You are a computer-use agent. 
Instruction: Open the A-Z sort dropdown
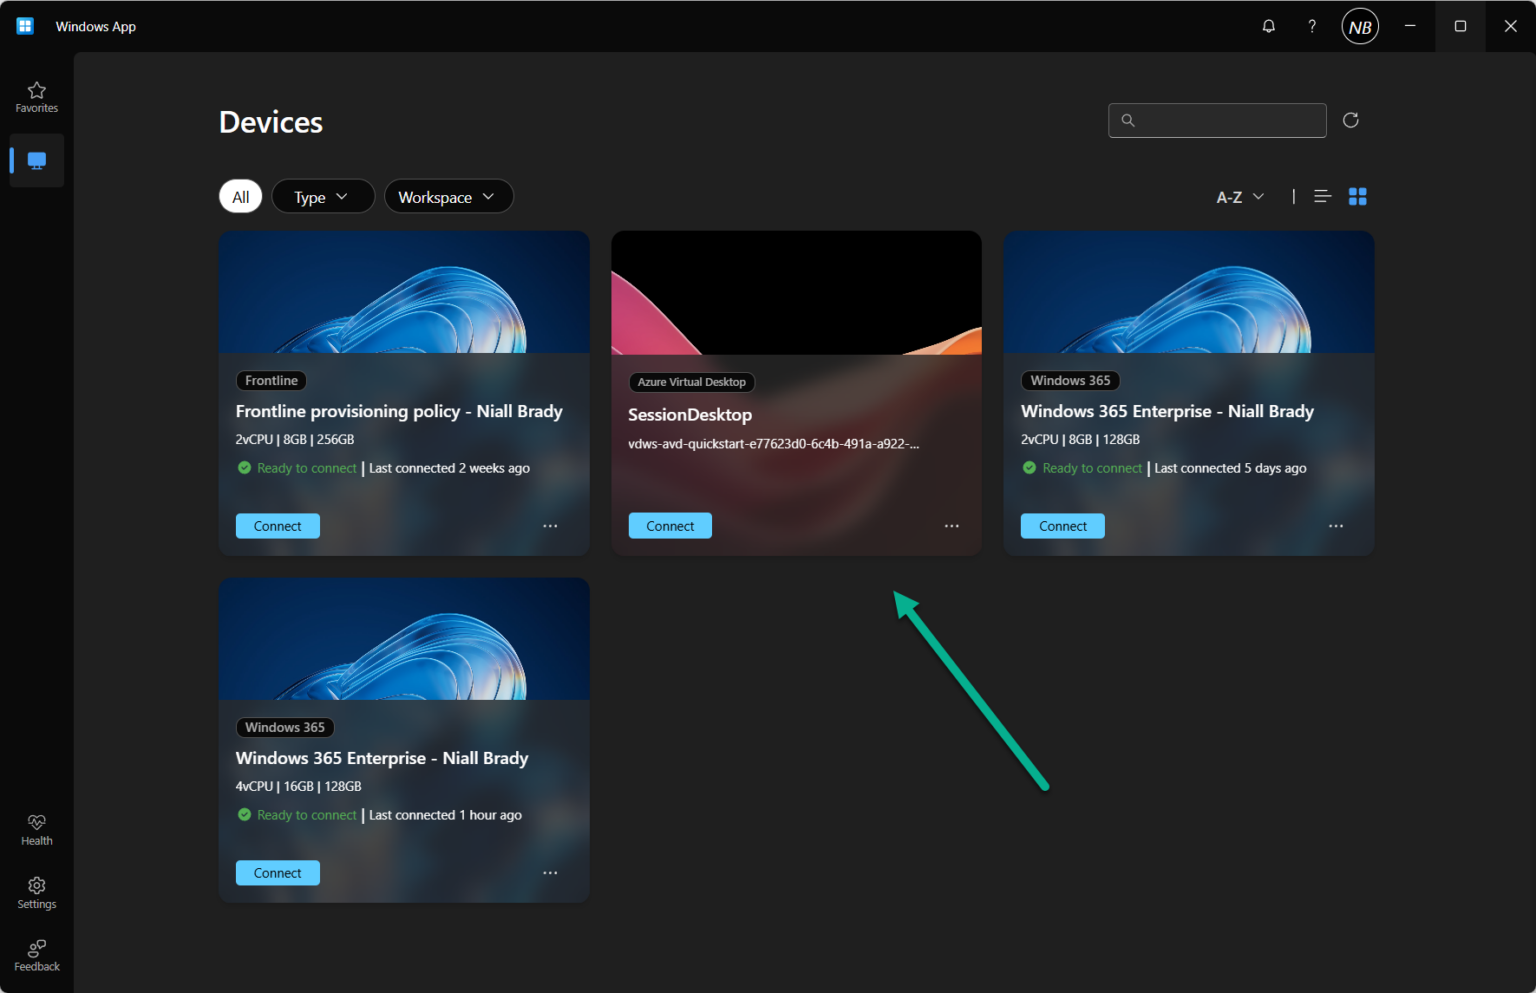1239,196
